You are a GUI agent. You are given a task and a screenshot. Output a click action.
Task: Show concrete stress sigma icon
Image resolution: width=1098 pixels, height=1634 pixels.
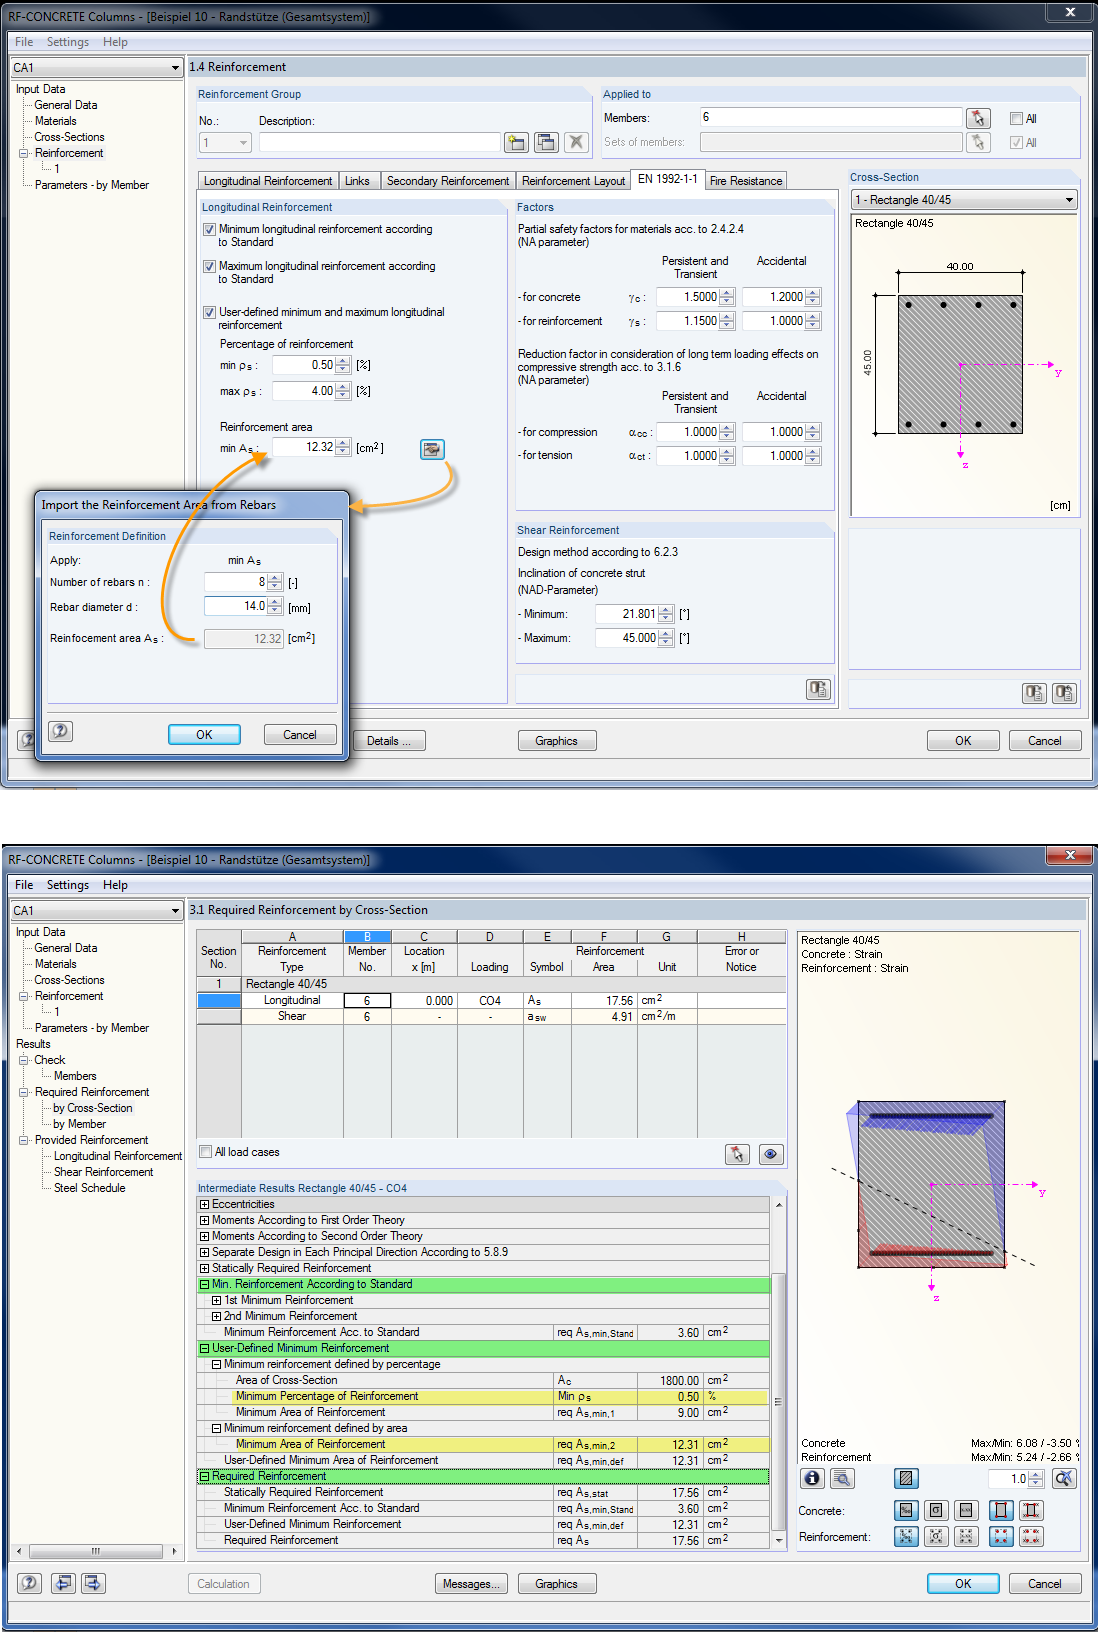(x=936, y=1510)
